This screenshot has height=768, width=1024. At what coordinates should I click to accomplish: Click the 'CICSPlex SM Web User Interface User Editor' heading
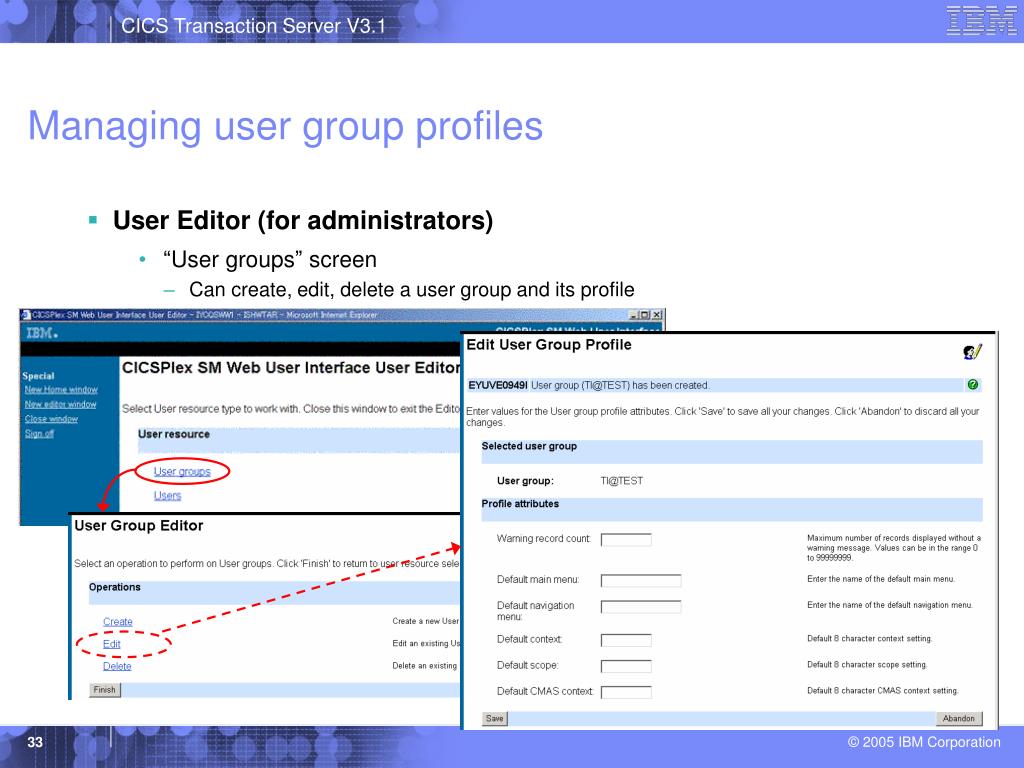(x=291, y=368)
